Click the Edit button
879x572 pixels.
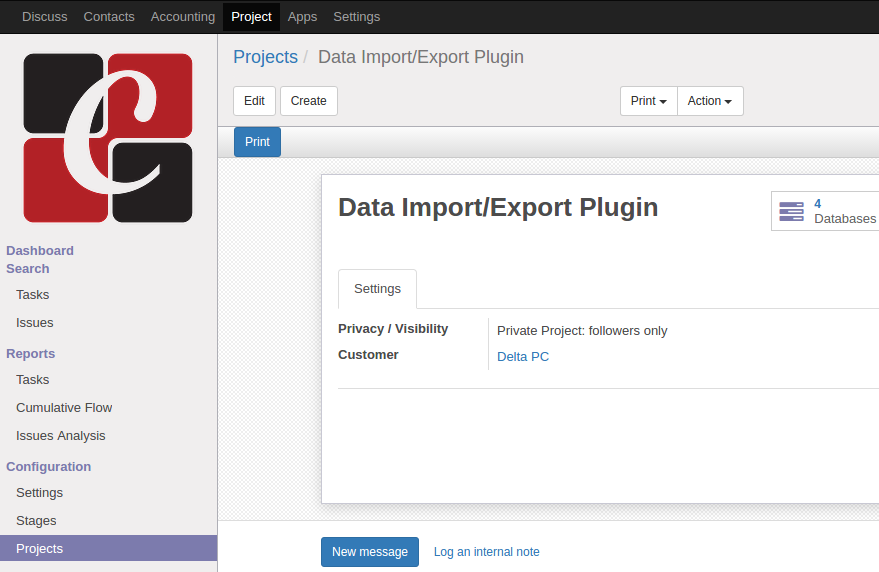tap(254, 101)
